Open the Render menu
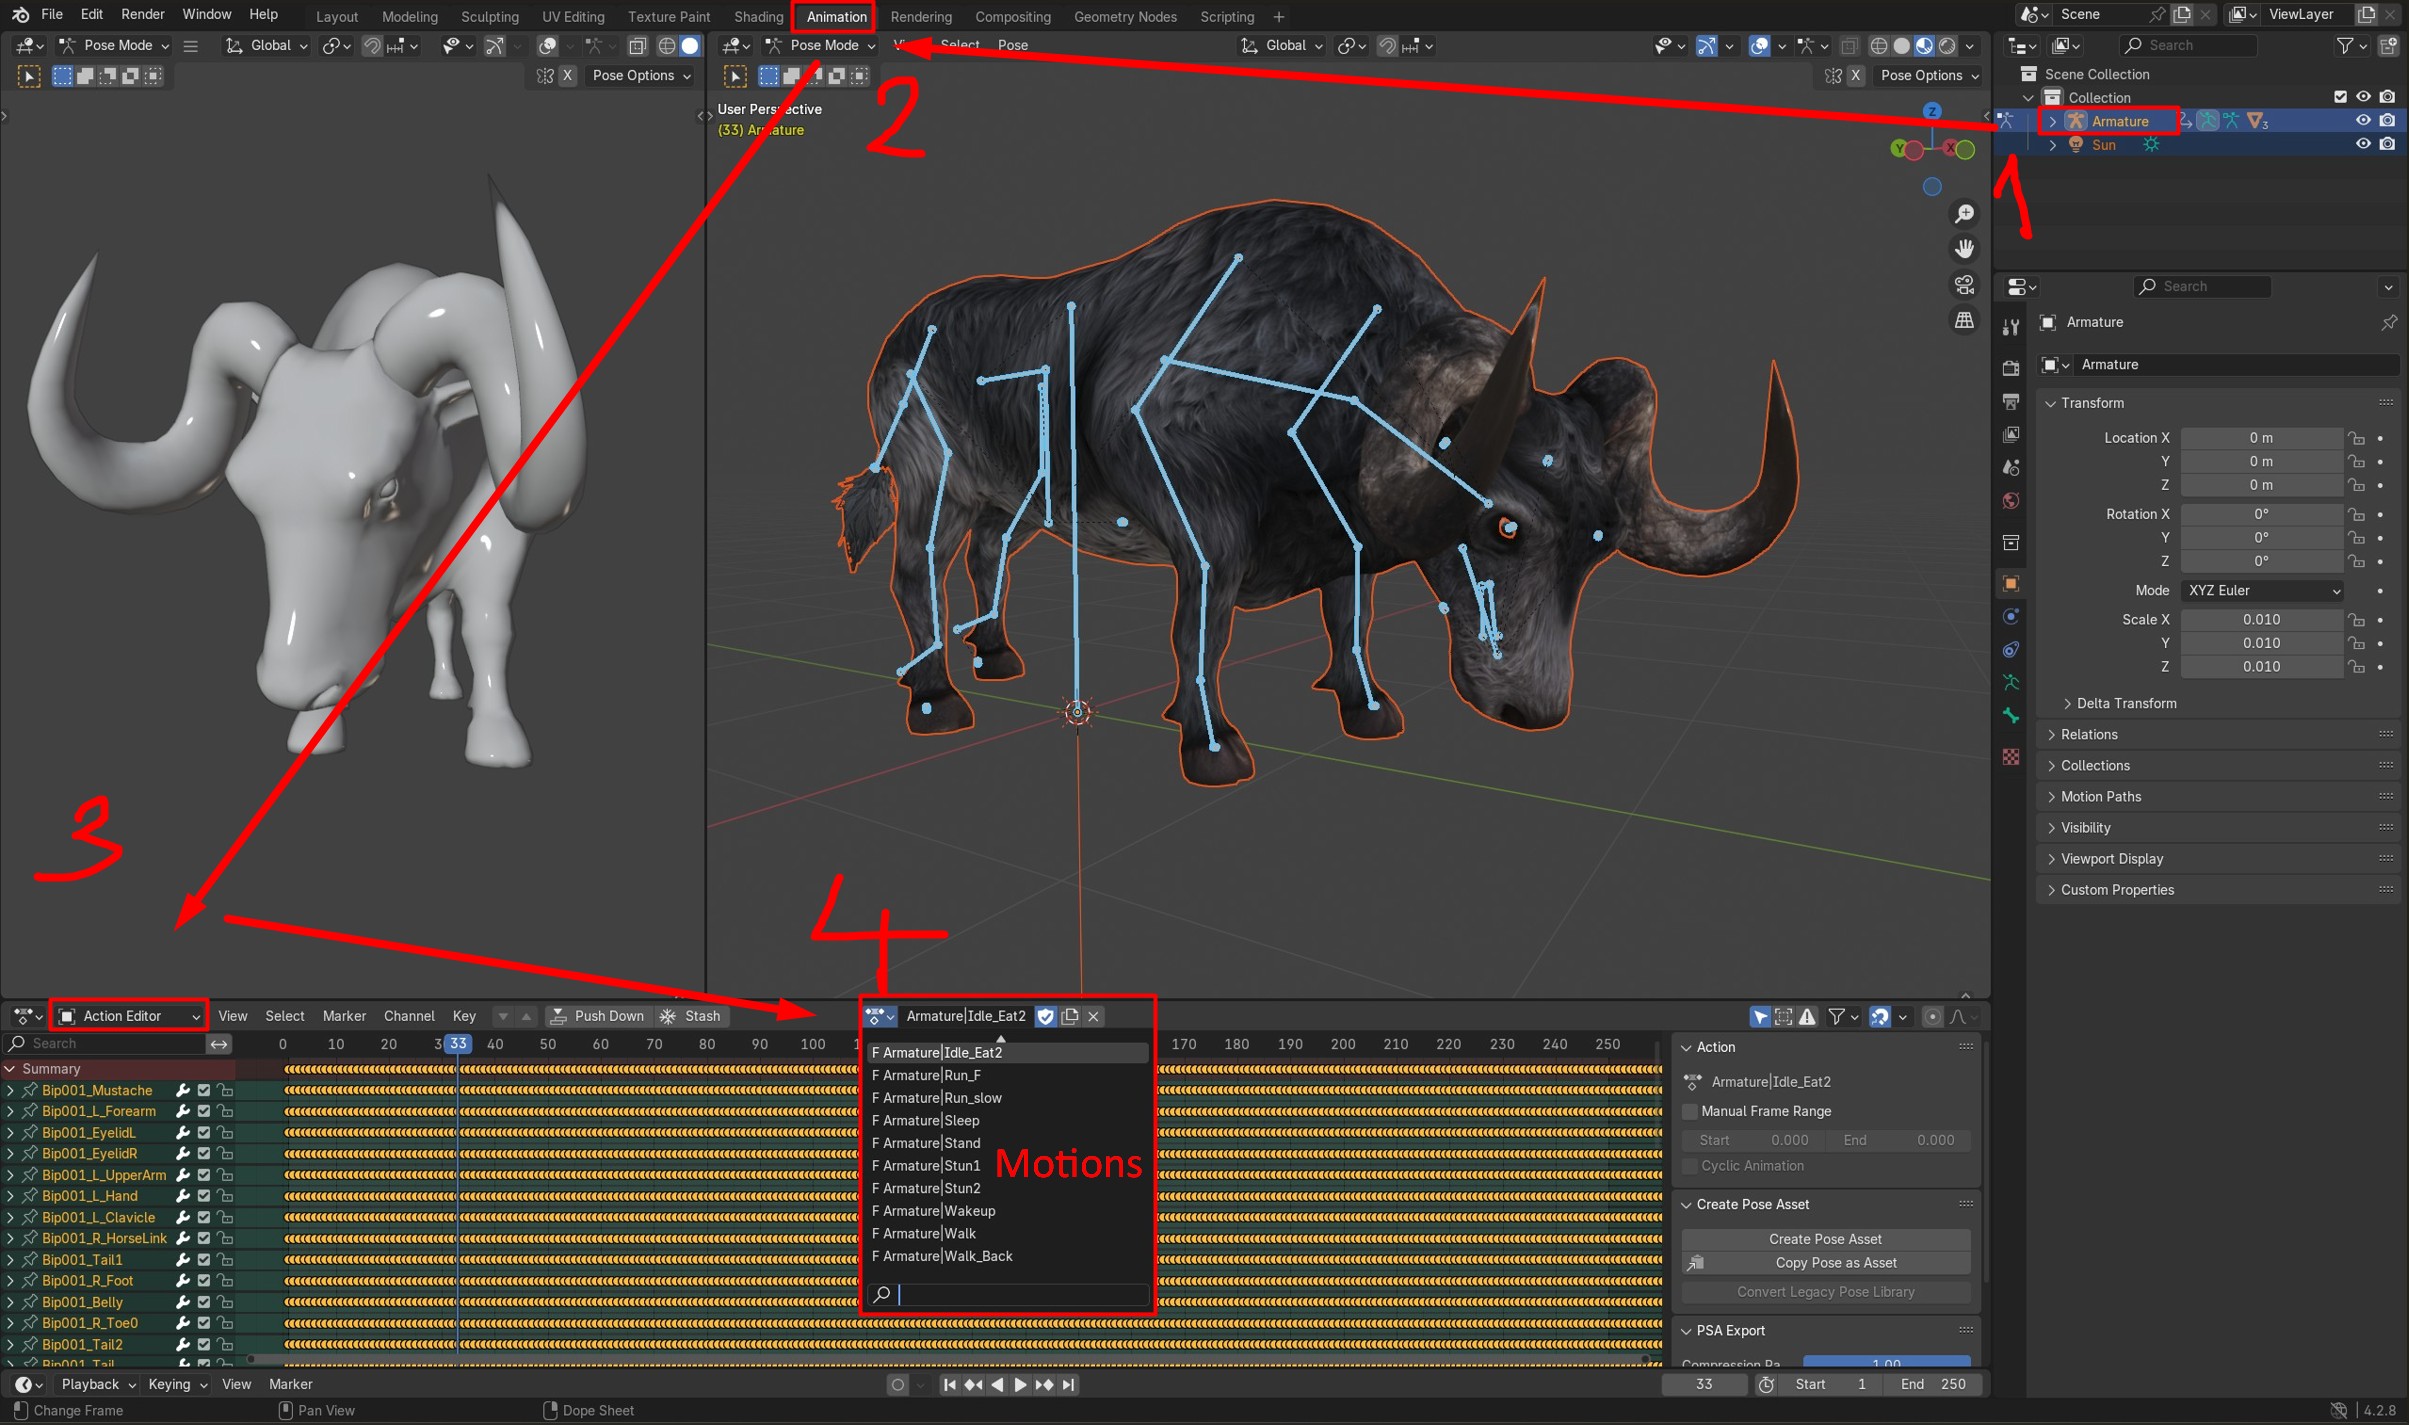2409x1425 pixels. (142, 14)
